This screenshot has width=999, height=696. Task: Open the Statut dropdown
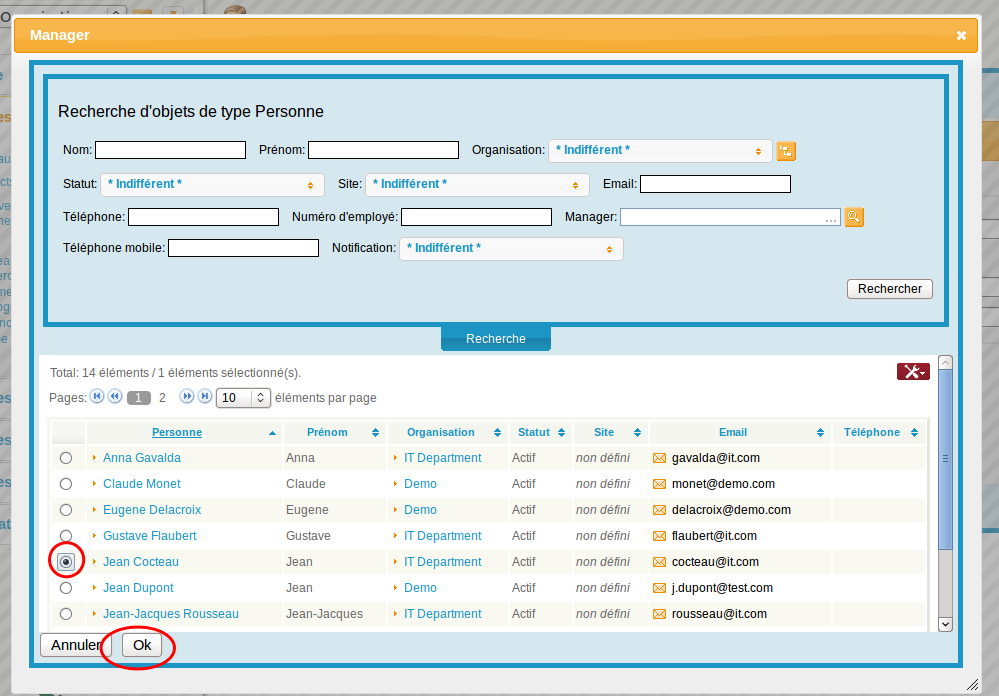[x=212, y=184]
